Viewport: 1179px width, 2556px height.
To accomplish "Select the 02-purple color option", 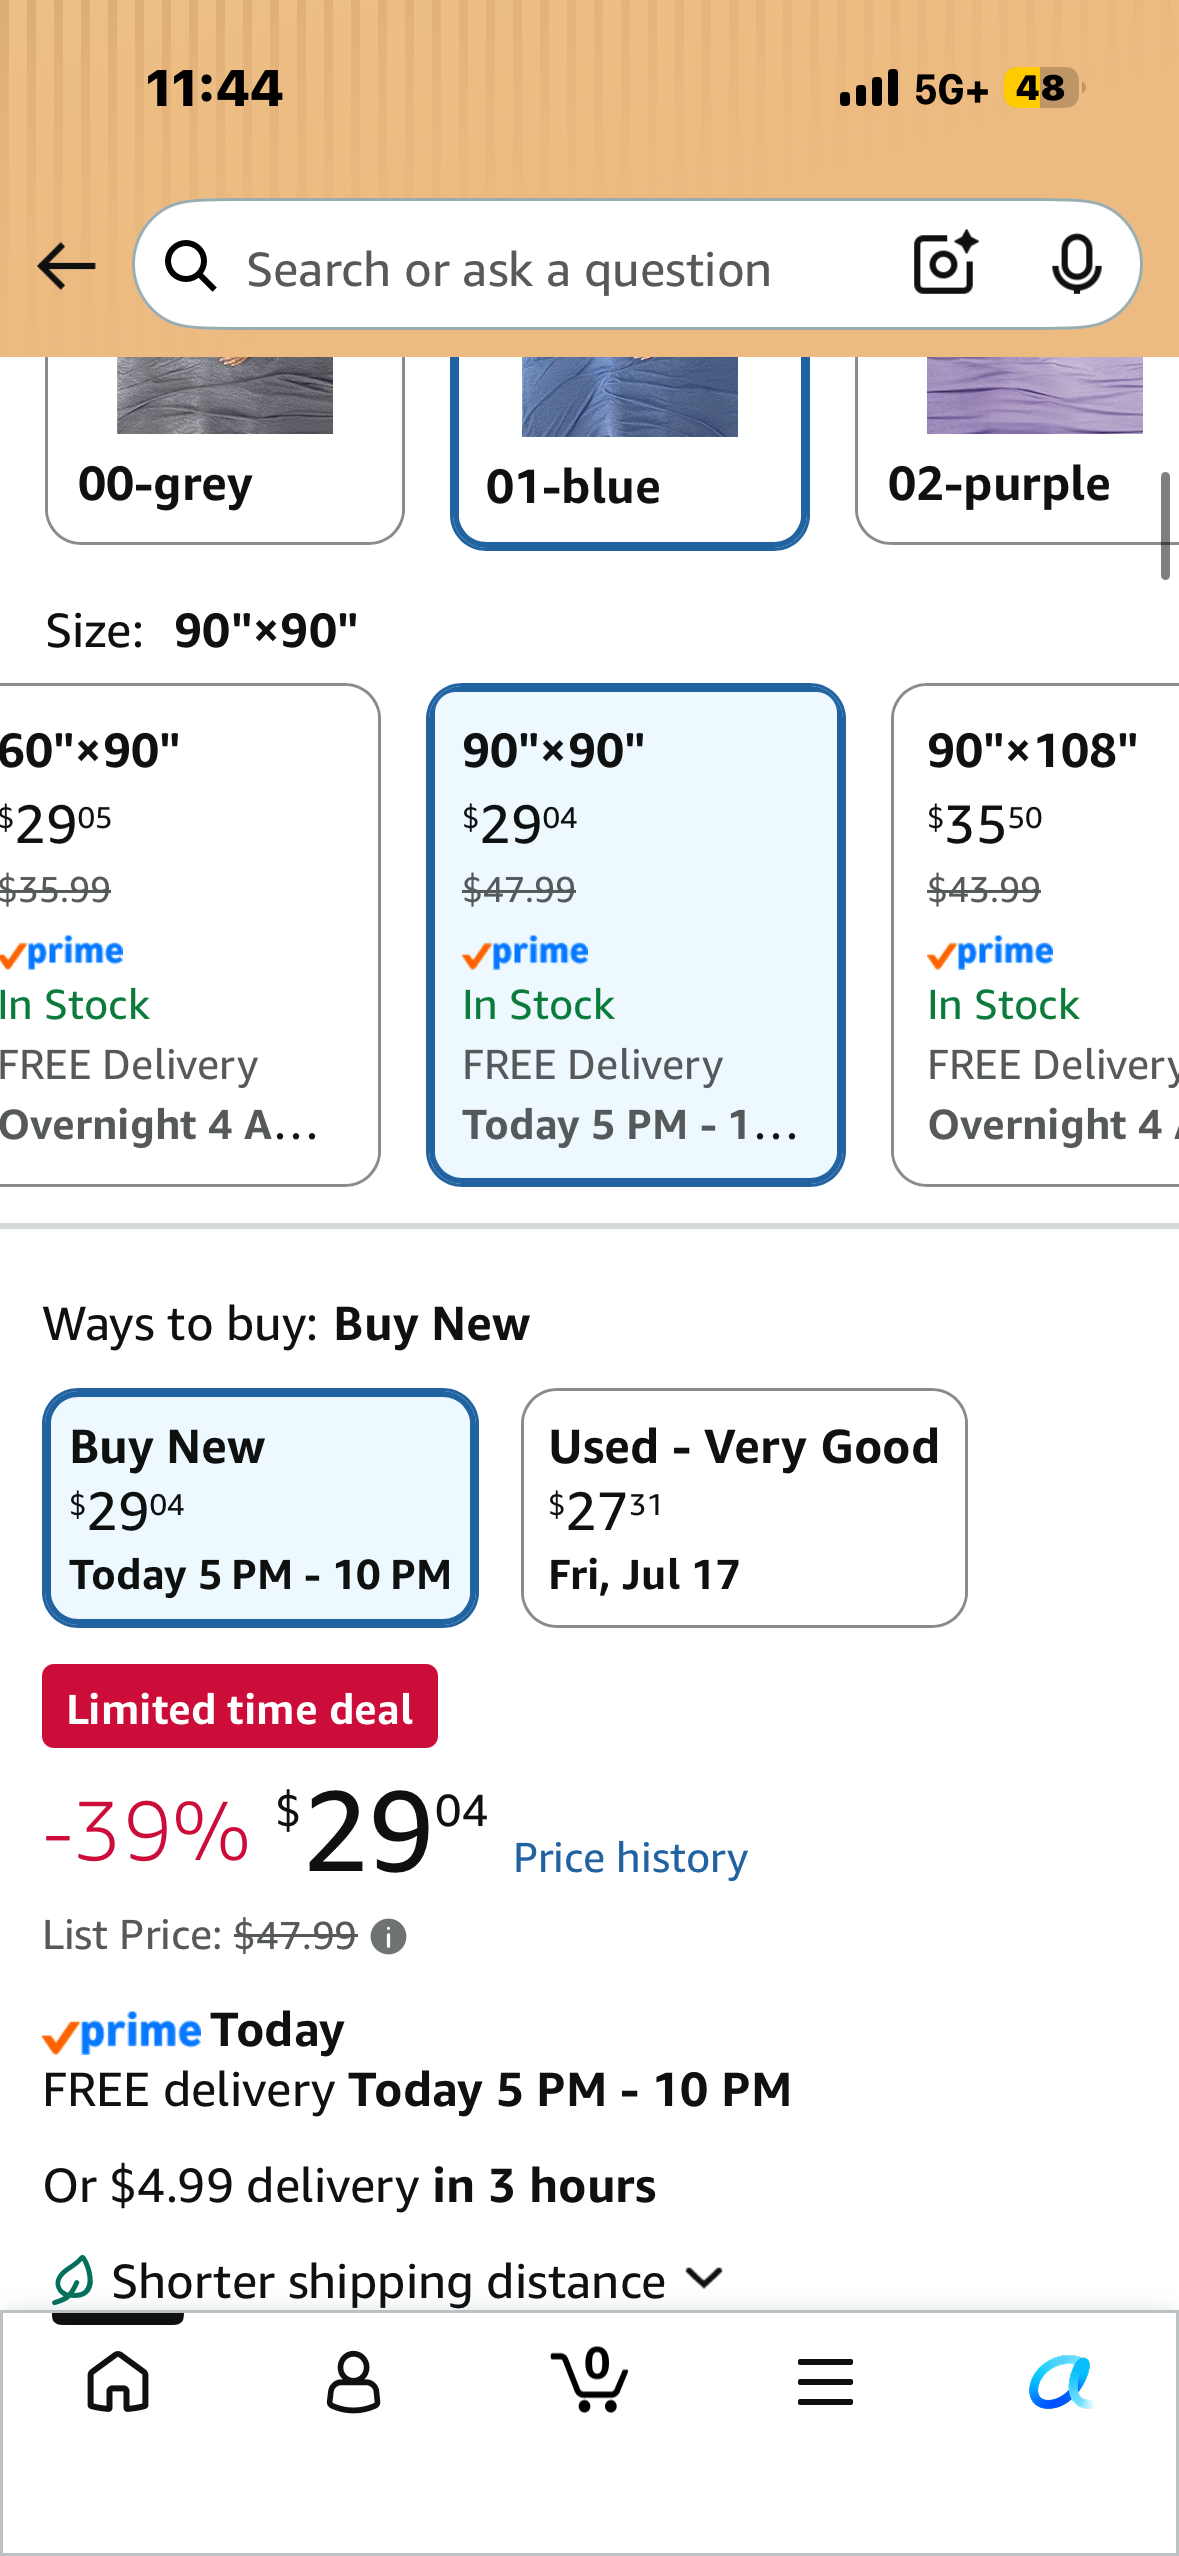I will (x=1017, y=450).
